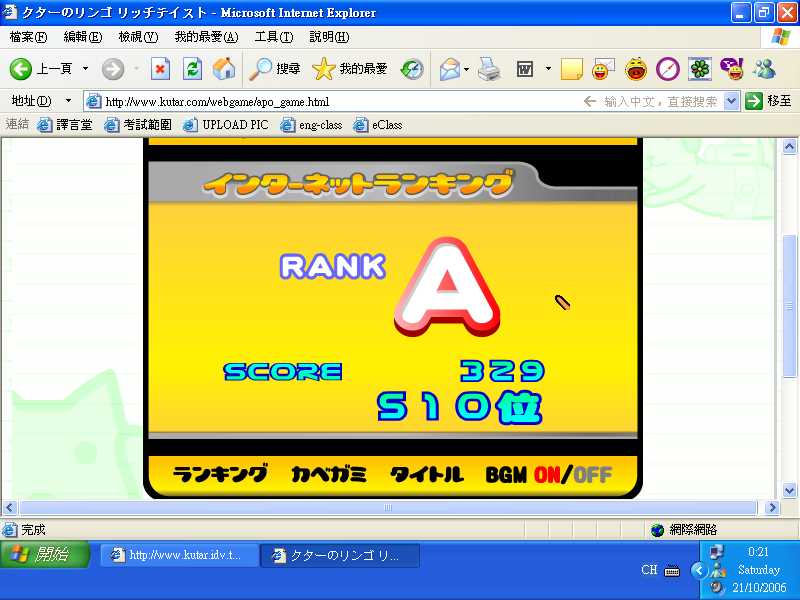Click the Back arrow button
This screenshot has width=800, height=600.
(x=21, y=69)
